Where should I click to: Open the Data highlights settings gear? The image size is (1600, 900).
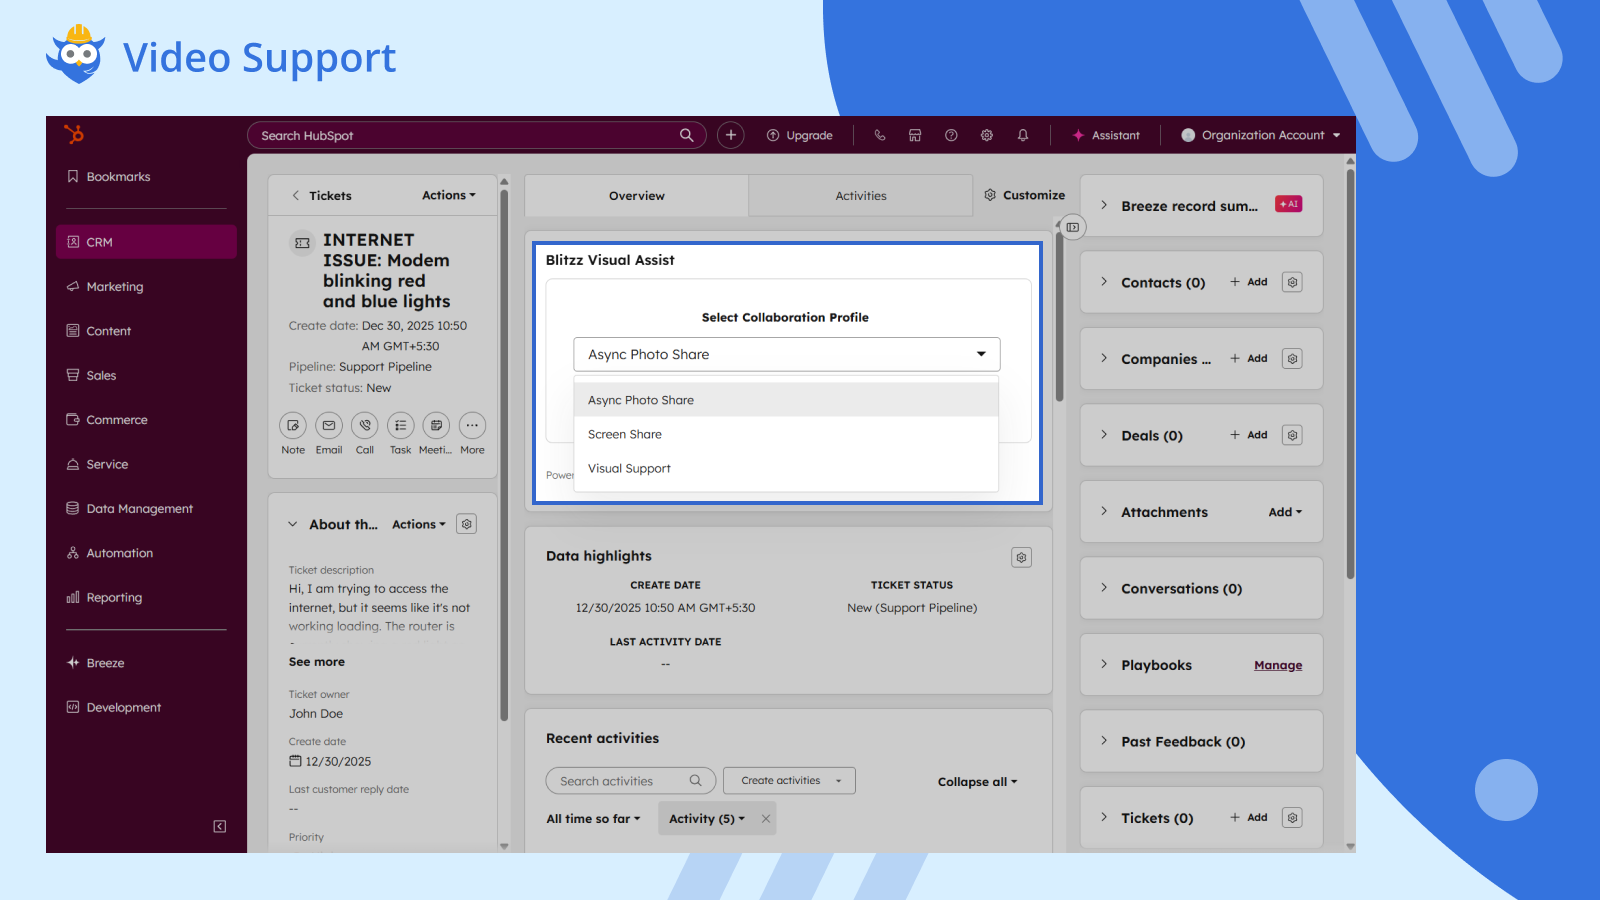pyautogui.click(x=1021, y=557)
